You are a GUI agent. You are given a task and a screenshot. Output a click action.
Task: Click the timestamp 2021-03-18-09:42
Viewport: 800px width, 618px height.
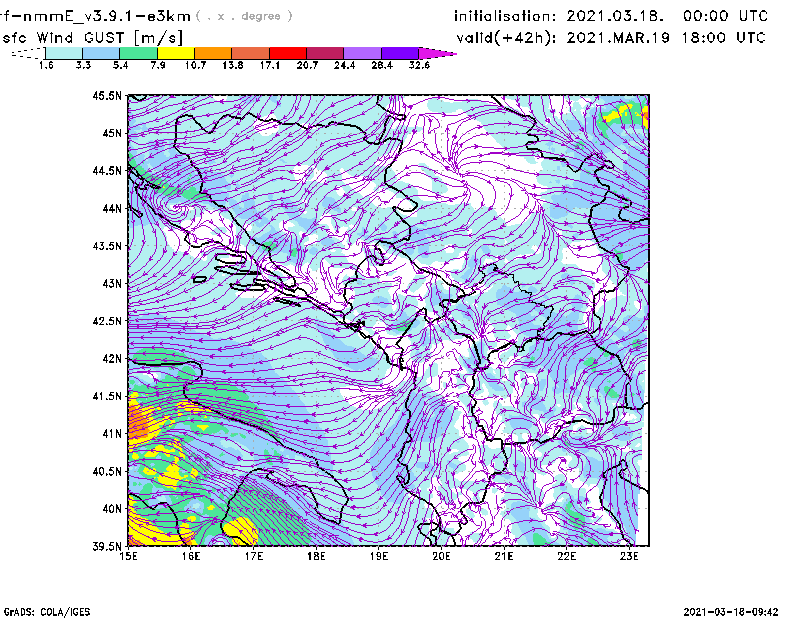point(731,612)
